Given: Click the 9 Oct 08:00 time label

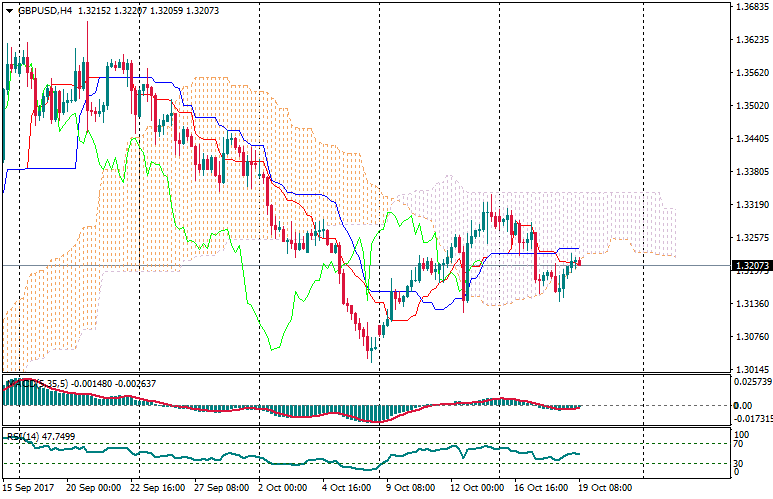Looking at the screenshot, I should pyautogui.click(x=410, y=488).
